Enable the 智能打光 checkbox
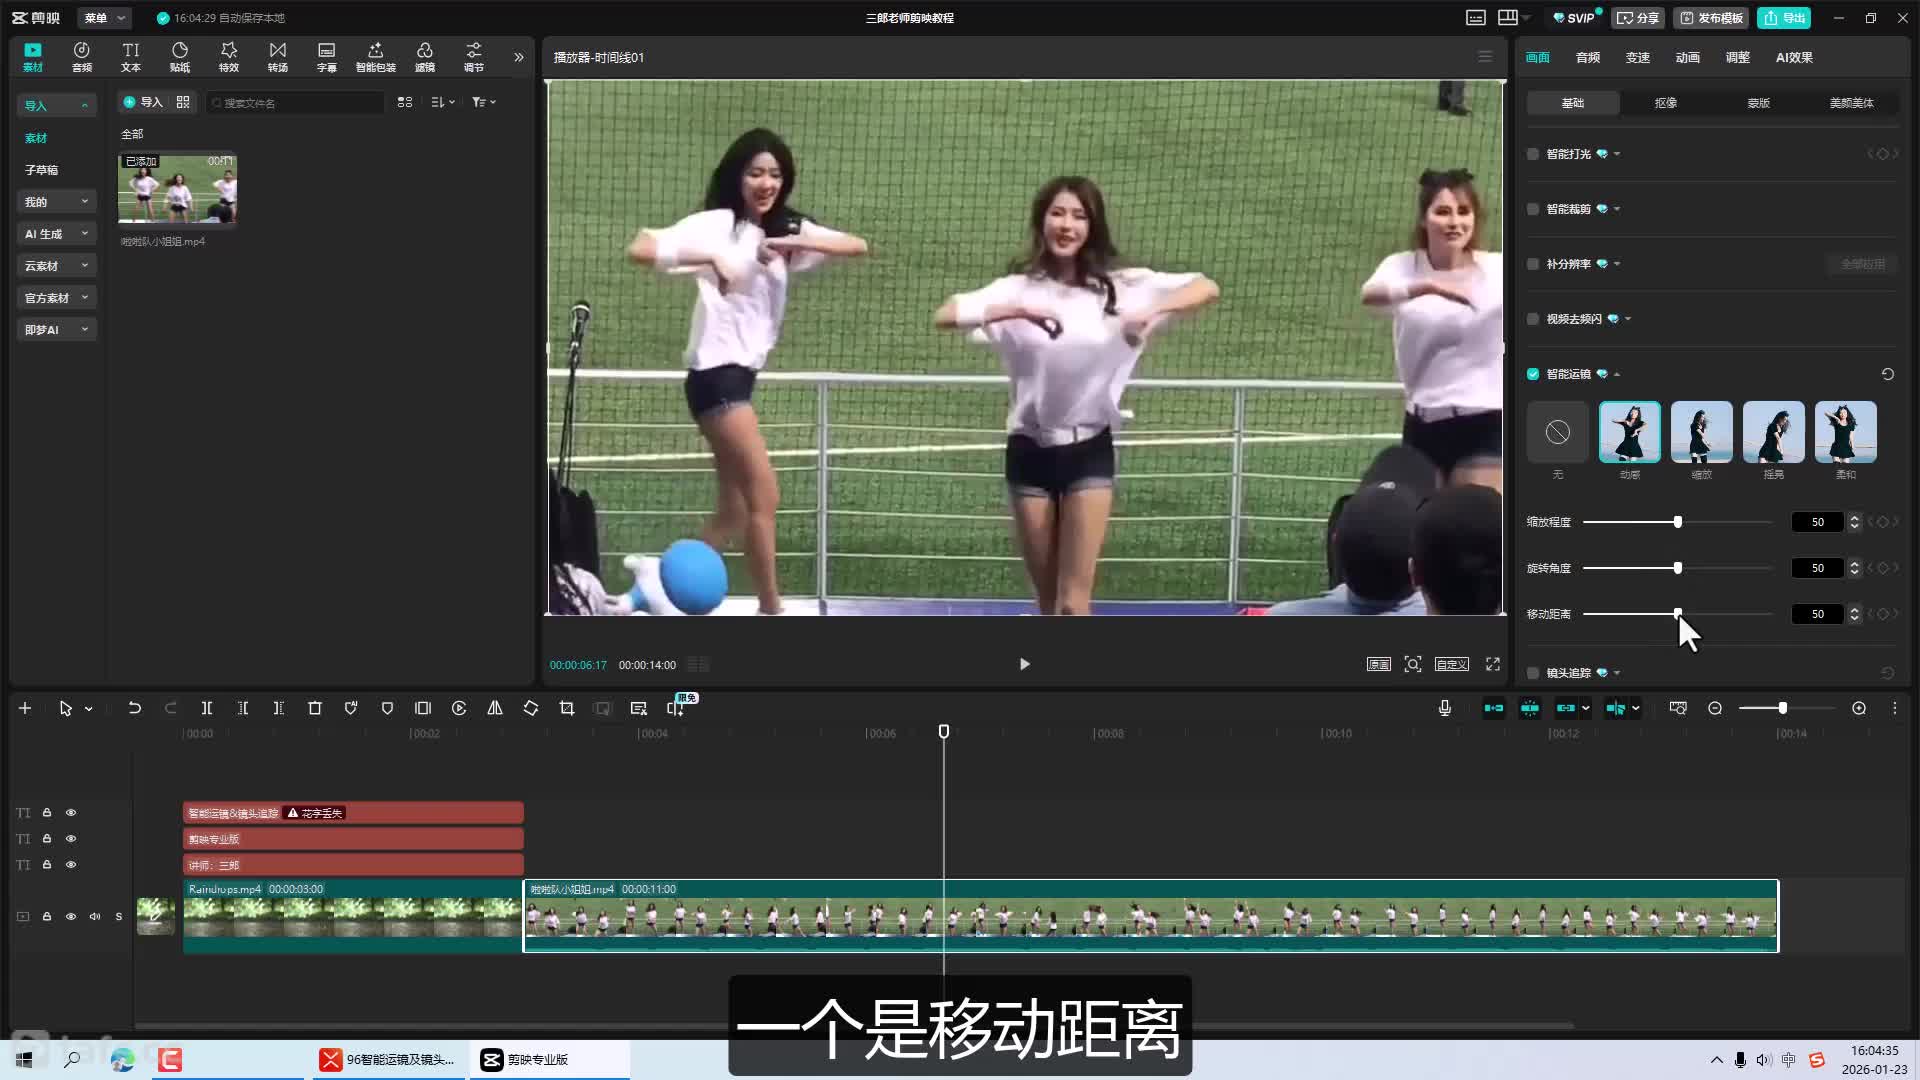The image size is (1920, 1080). point(1533,154)
